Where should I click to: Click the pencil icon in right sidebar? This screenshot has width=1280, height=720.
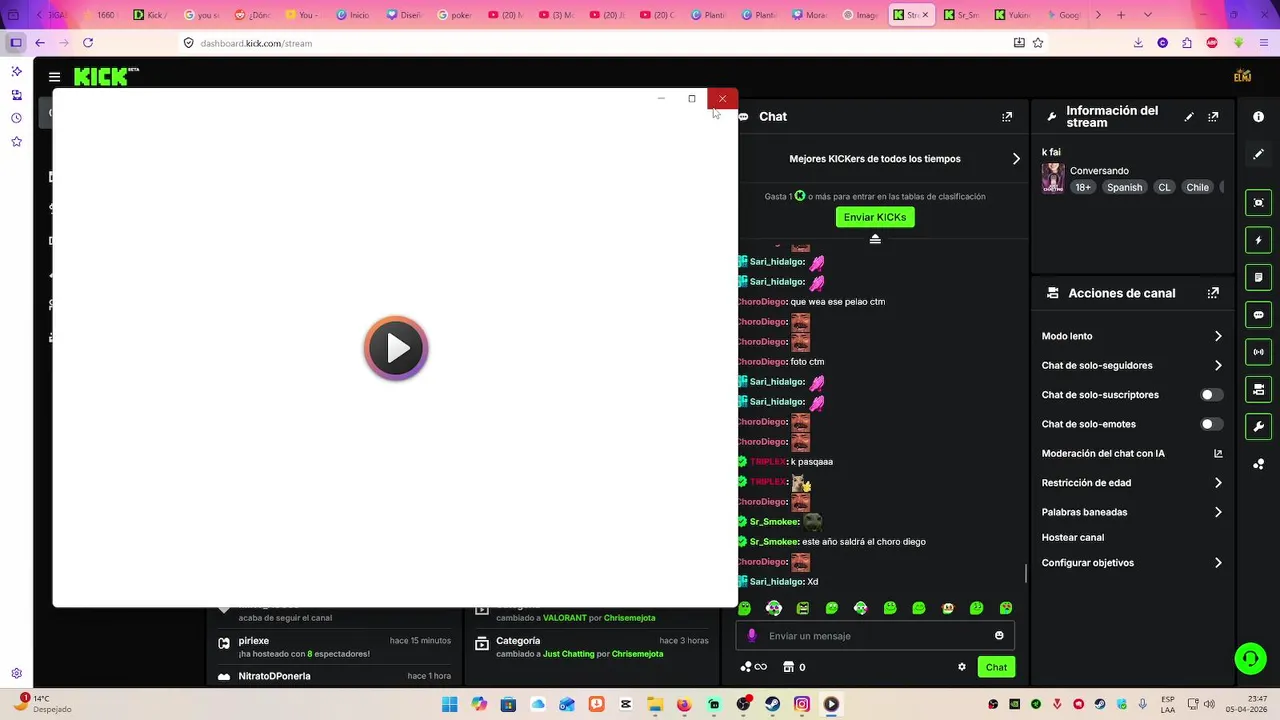[1258, 154]
